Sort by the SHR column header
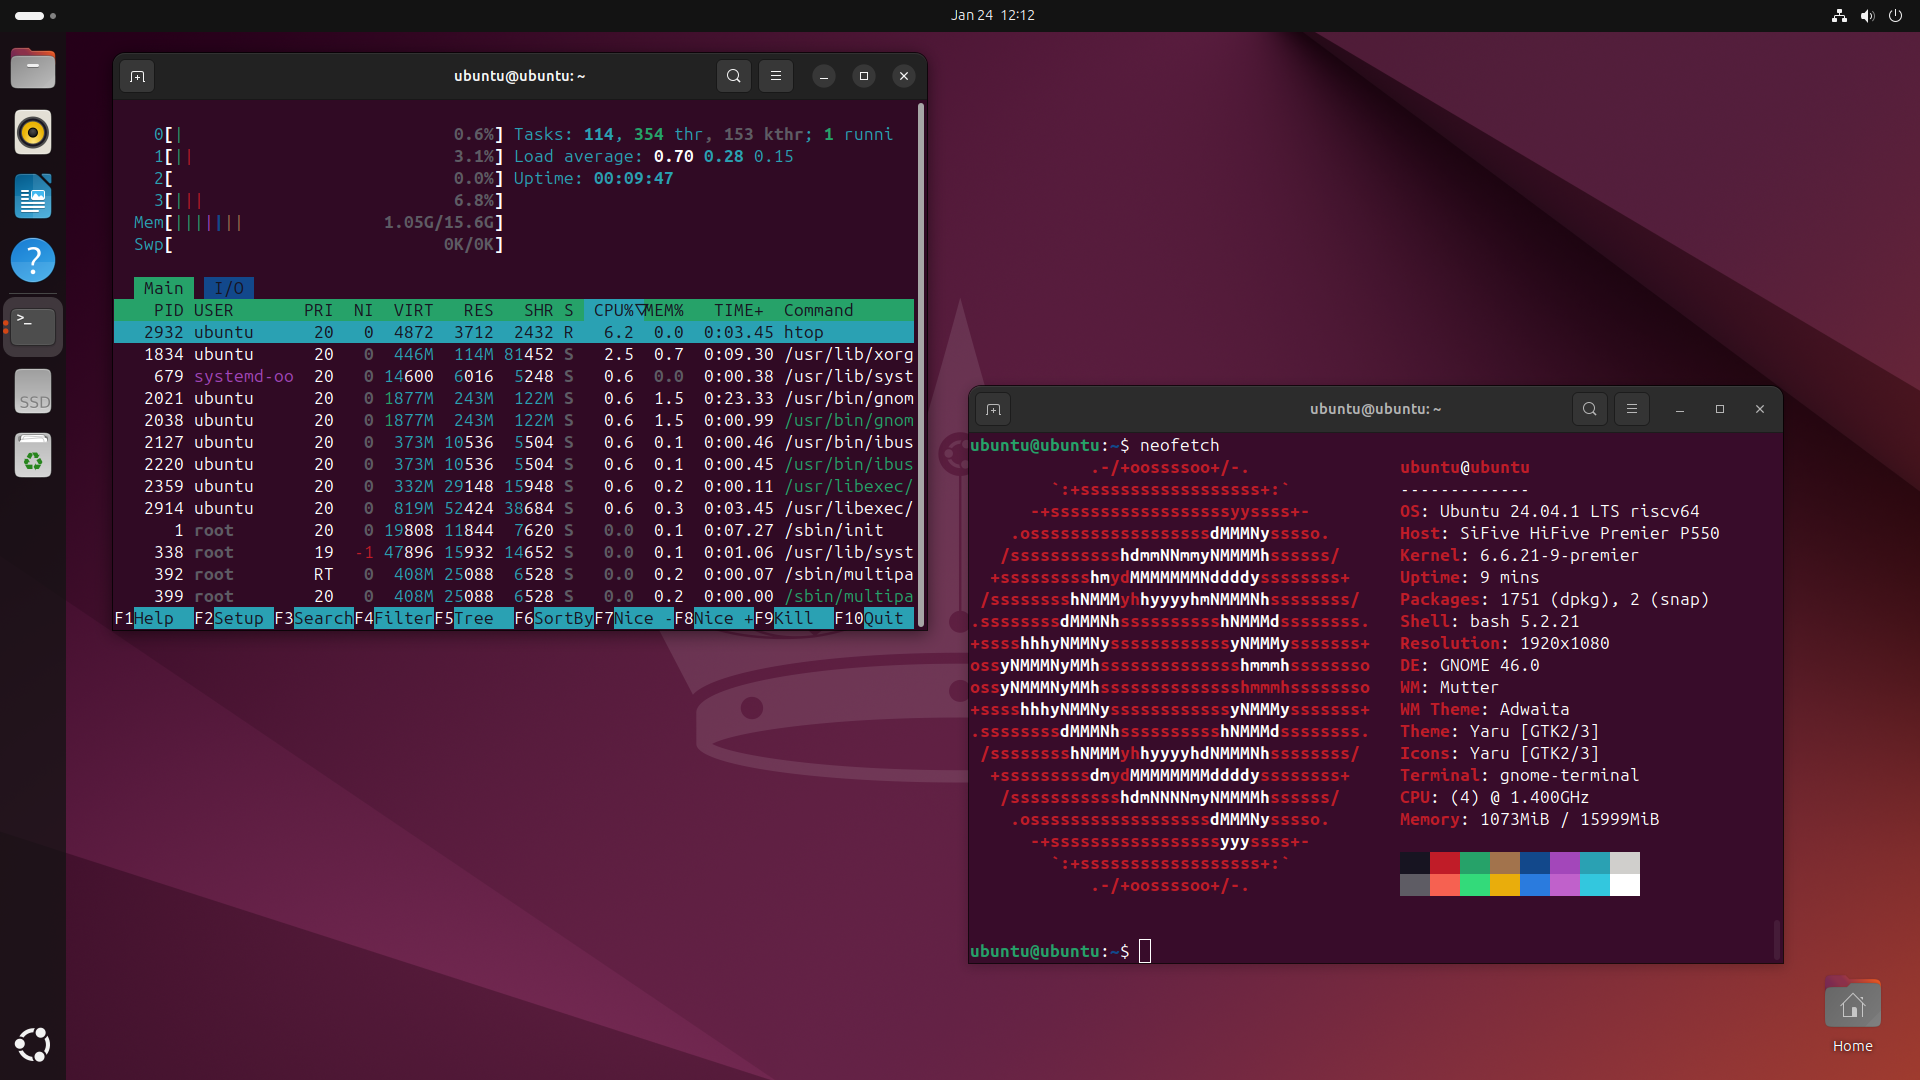 pos(539,310)
